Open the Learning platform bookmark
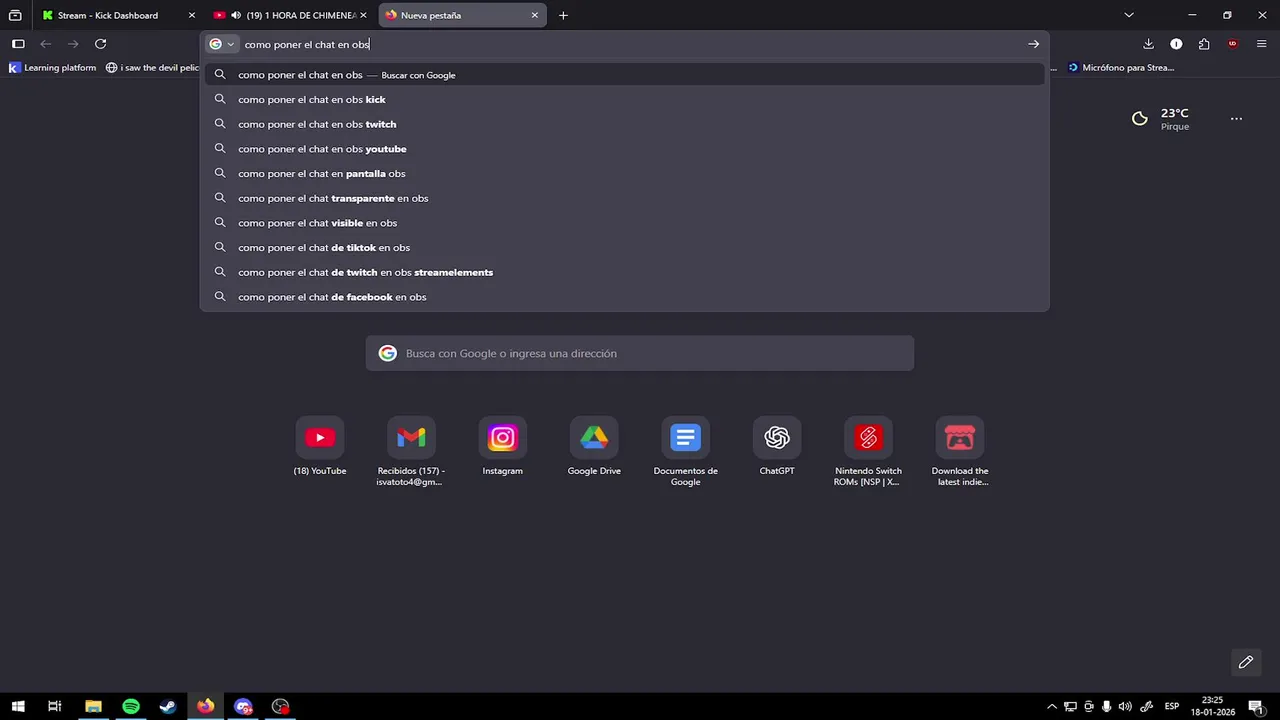This screenshot has width=1280, height=720. (x=53, y=68)
